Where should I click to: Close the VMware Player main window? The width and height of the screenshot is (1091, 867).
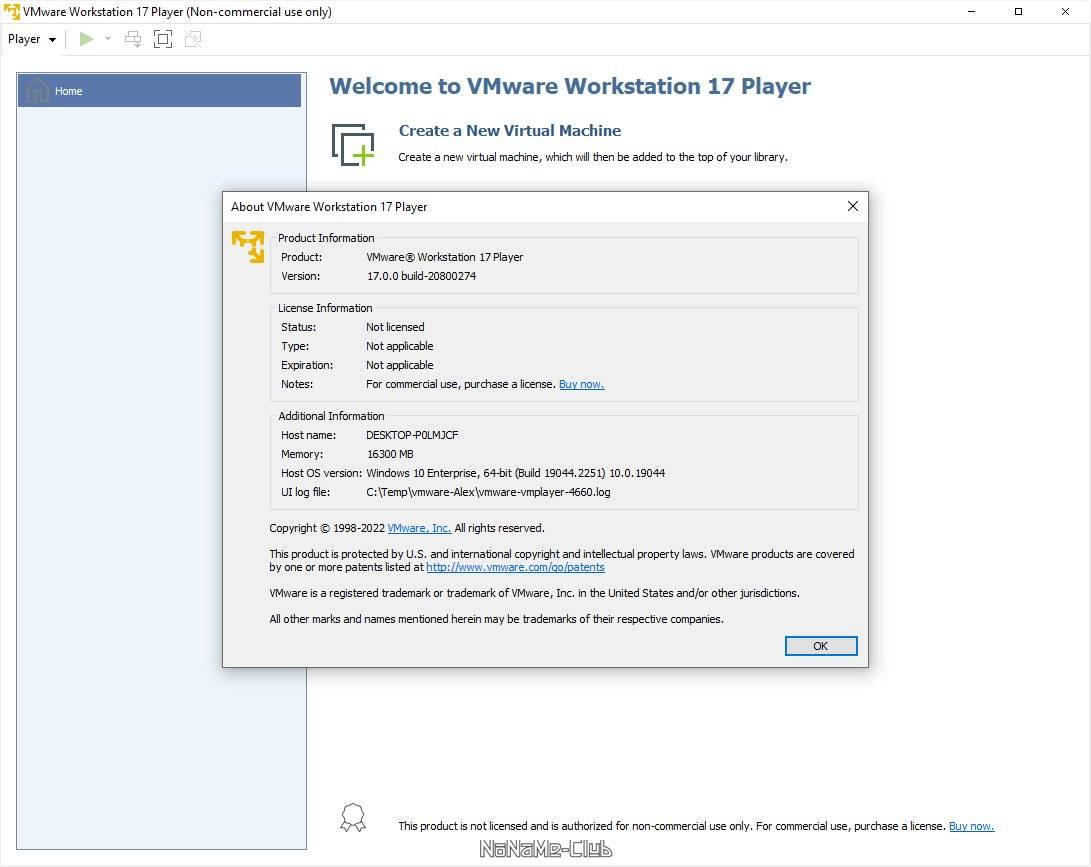click(1065, 12)
